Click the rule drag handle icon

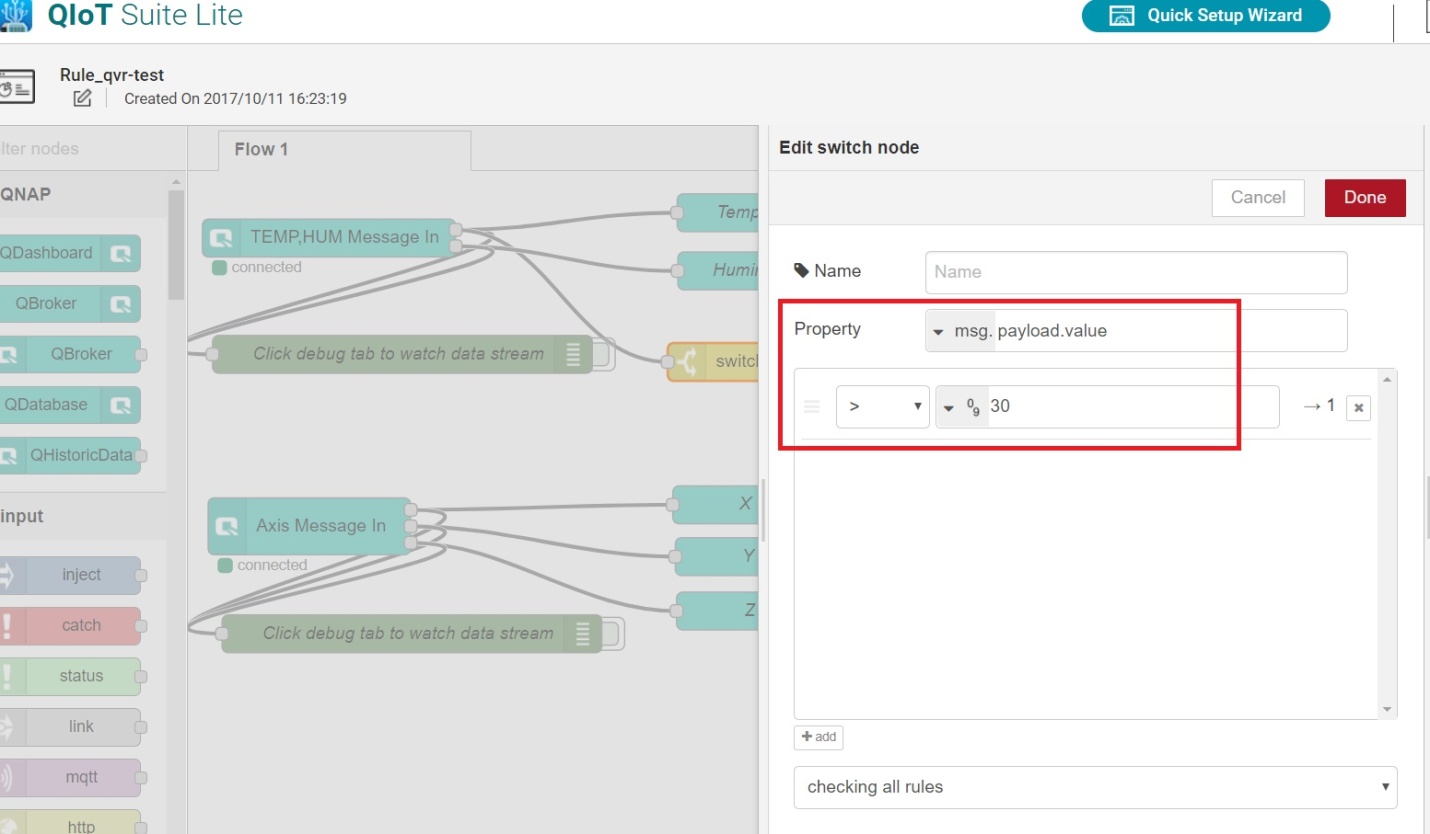point(812,407)
